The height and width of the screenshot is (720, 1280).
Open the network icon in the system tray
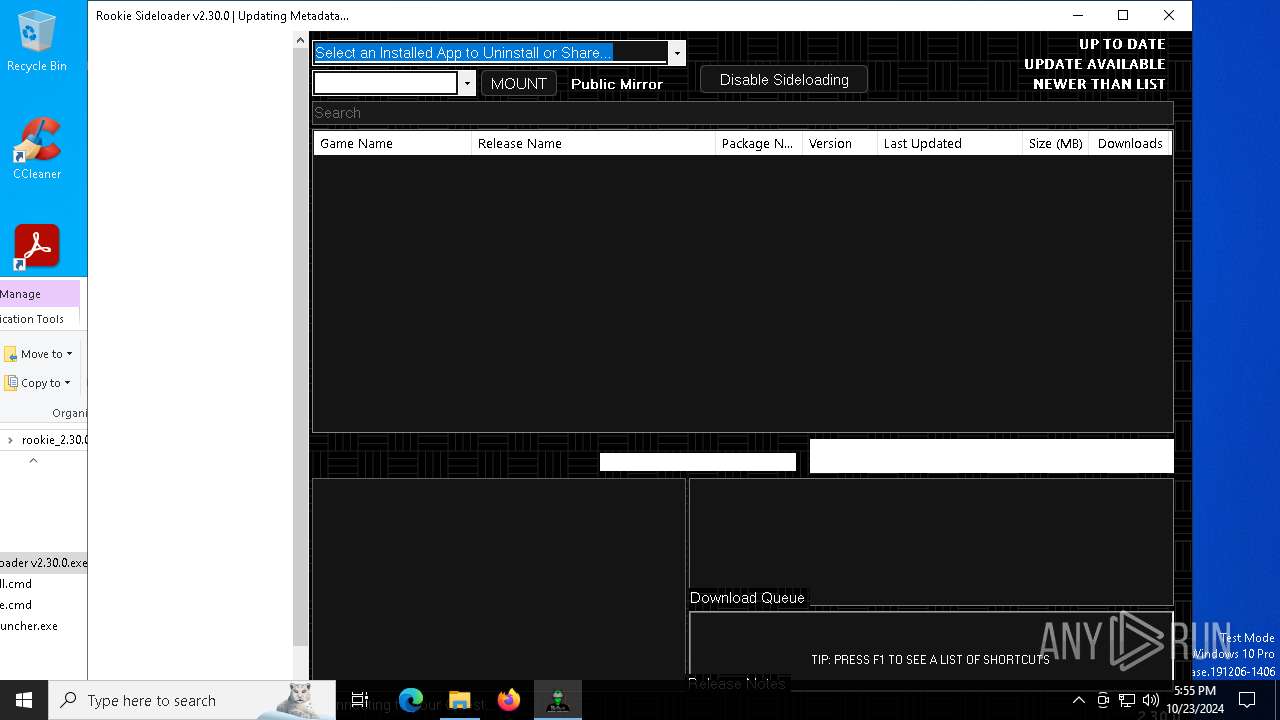(1127, 700)
